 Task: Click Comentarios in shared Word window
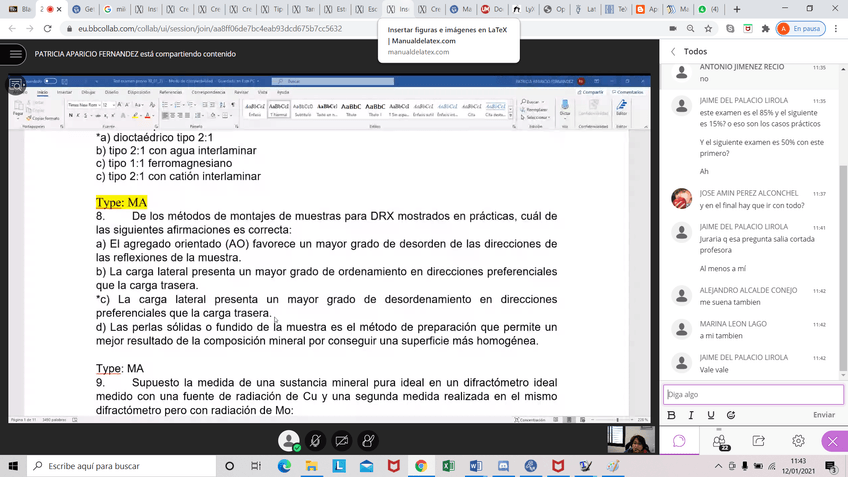(x=628, y=92)
